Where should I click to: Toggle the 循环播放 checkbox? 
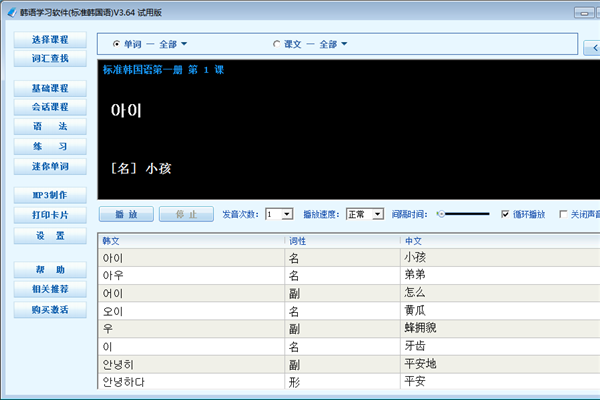coord(505,214)
